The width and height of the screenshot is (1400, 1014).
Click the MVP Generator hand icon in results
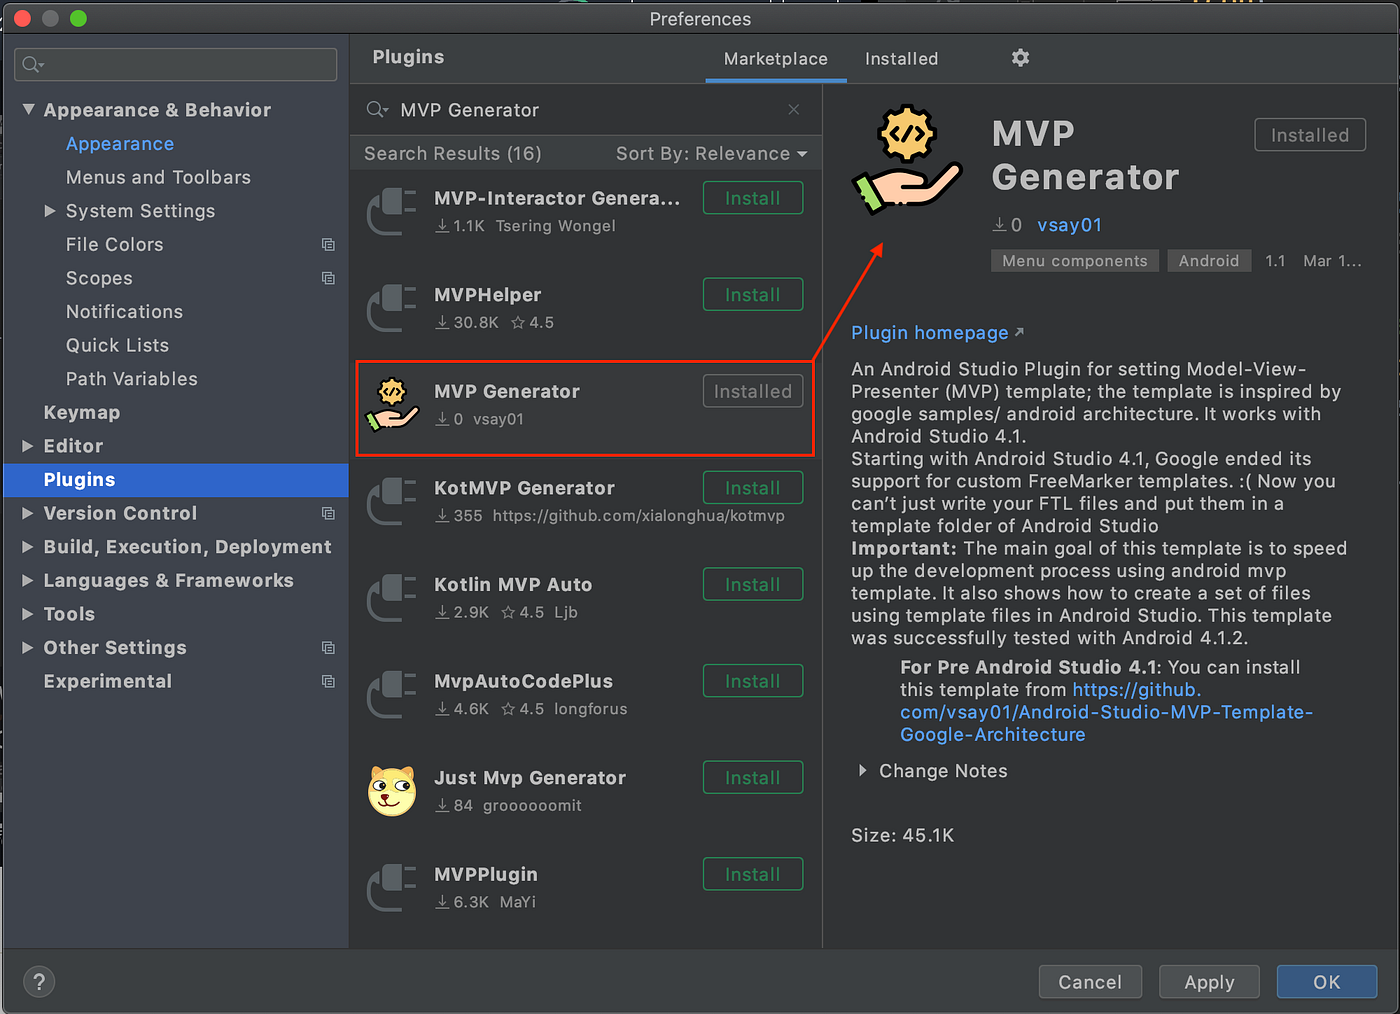[392, 405]
